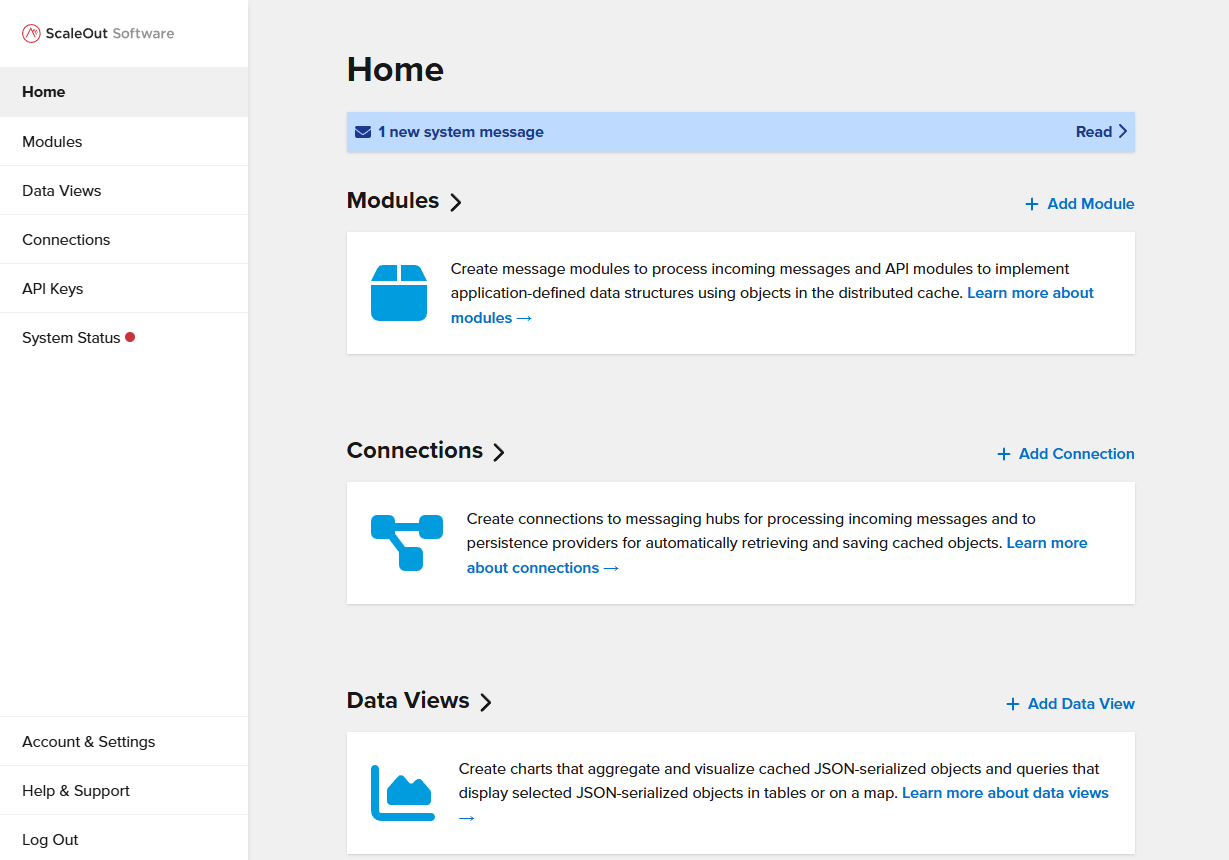This screenshot has width=1229, height=860.
Task: Click the blue box Modules icon
Action: pos(399,293)
